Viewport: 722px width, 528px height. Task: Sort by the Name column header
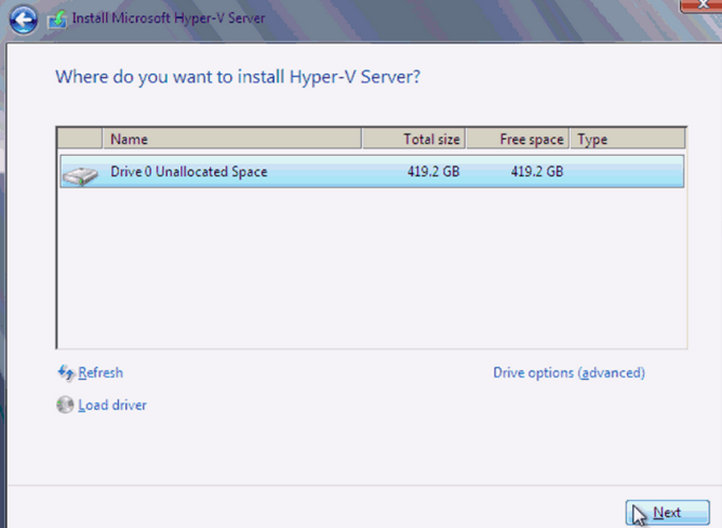click(232, 139)
